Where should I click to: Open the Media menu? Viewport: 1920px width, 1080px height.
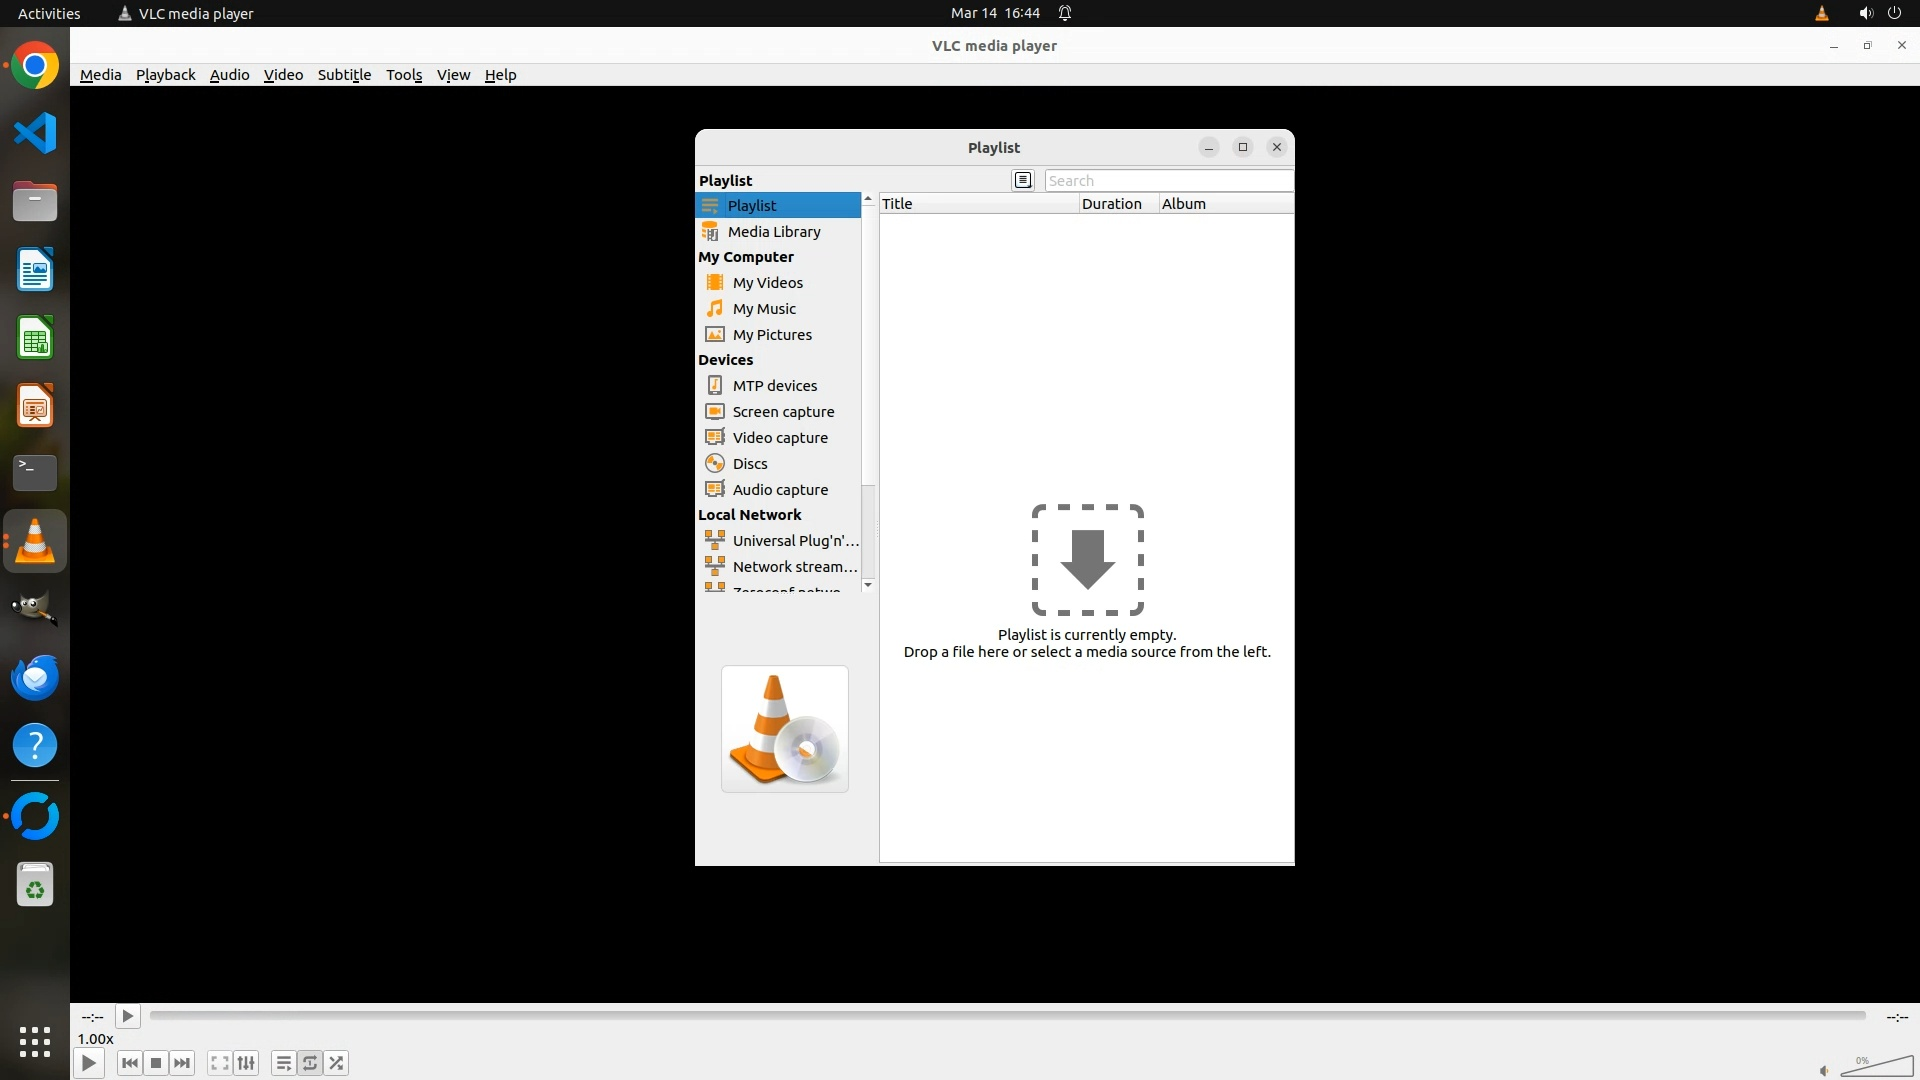tap(100, 75)
